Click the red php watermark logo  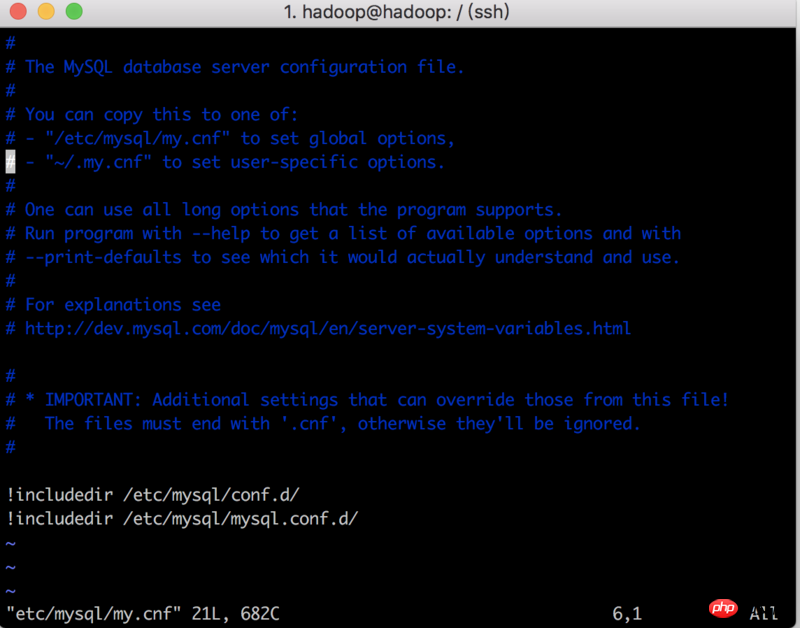[723, 608]
